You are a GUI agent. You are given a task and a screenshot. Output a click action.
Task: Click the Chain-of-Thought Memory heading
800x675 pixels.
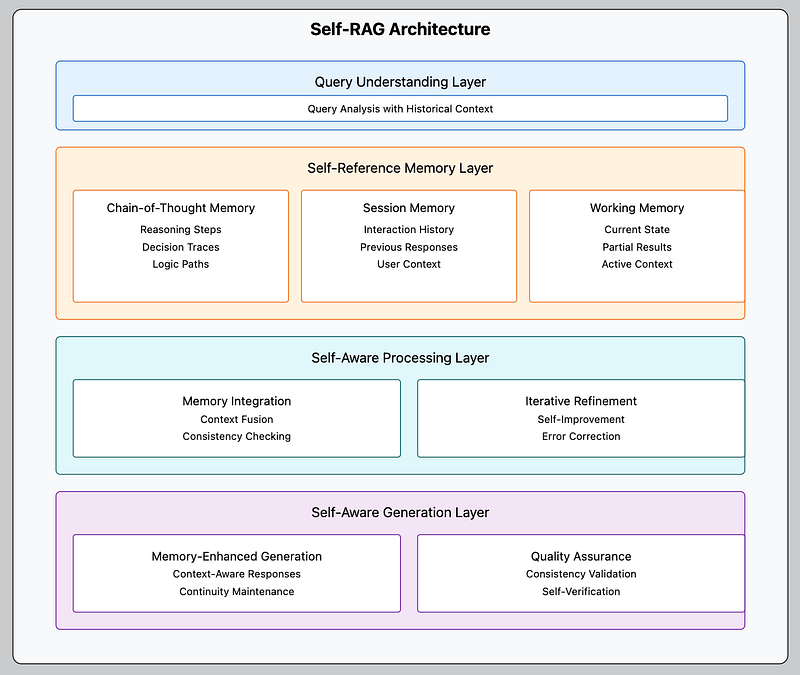tap(181, 208)
